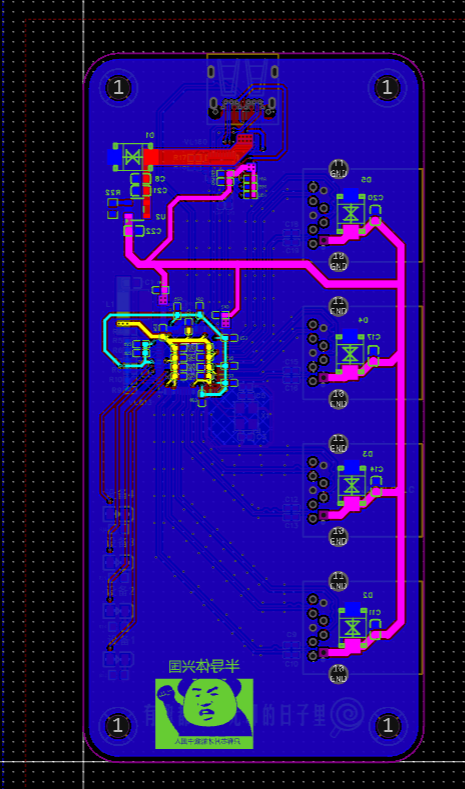Click the USB connector footprint at board top

(243, 90)
